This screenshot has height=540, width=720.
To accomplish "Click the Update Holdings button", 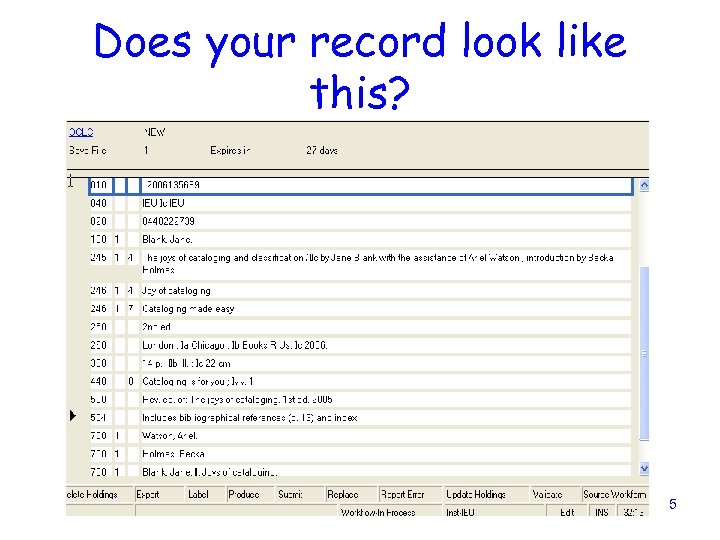I will click(x=486, y=494).
